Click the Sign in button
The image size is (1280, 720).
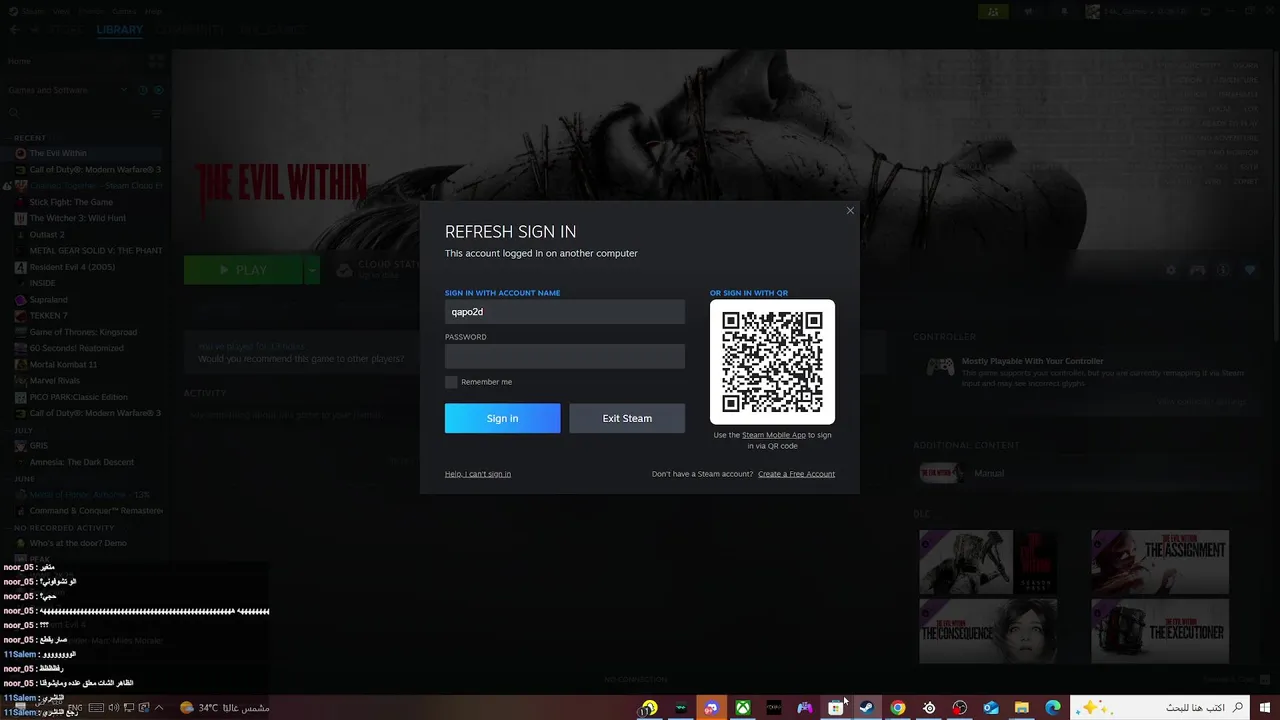coord(502,418)
